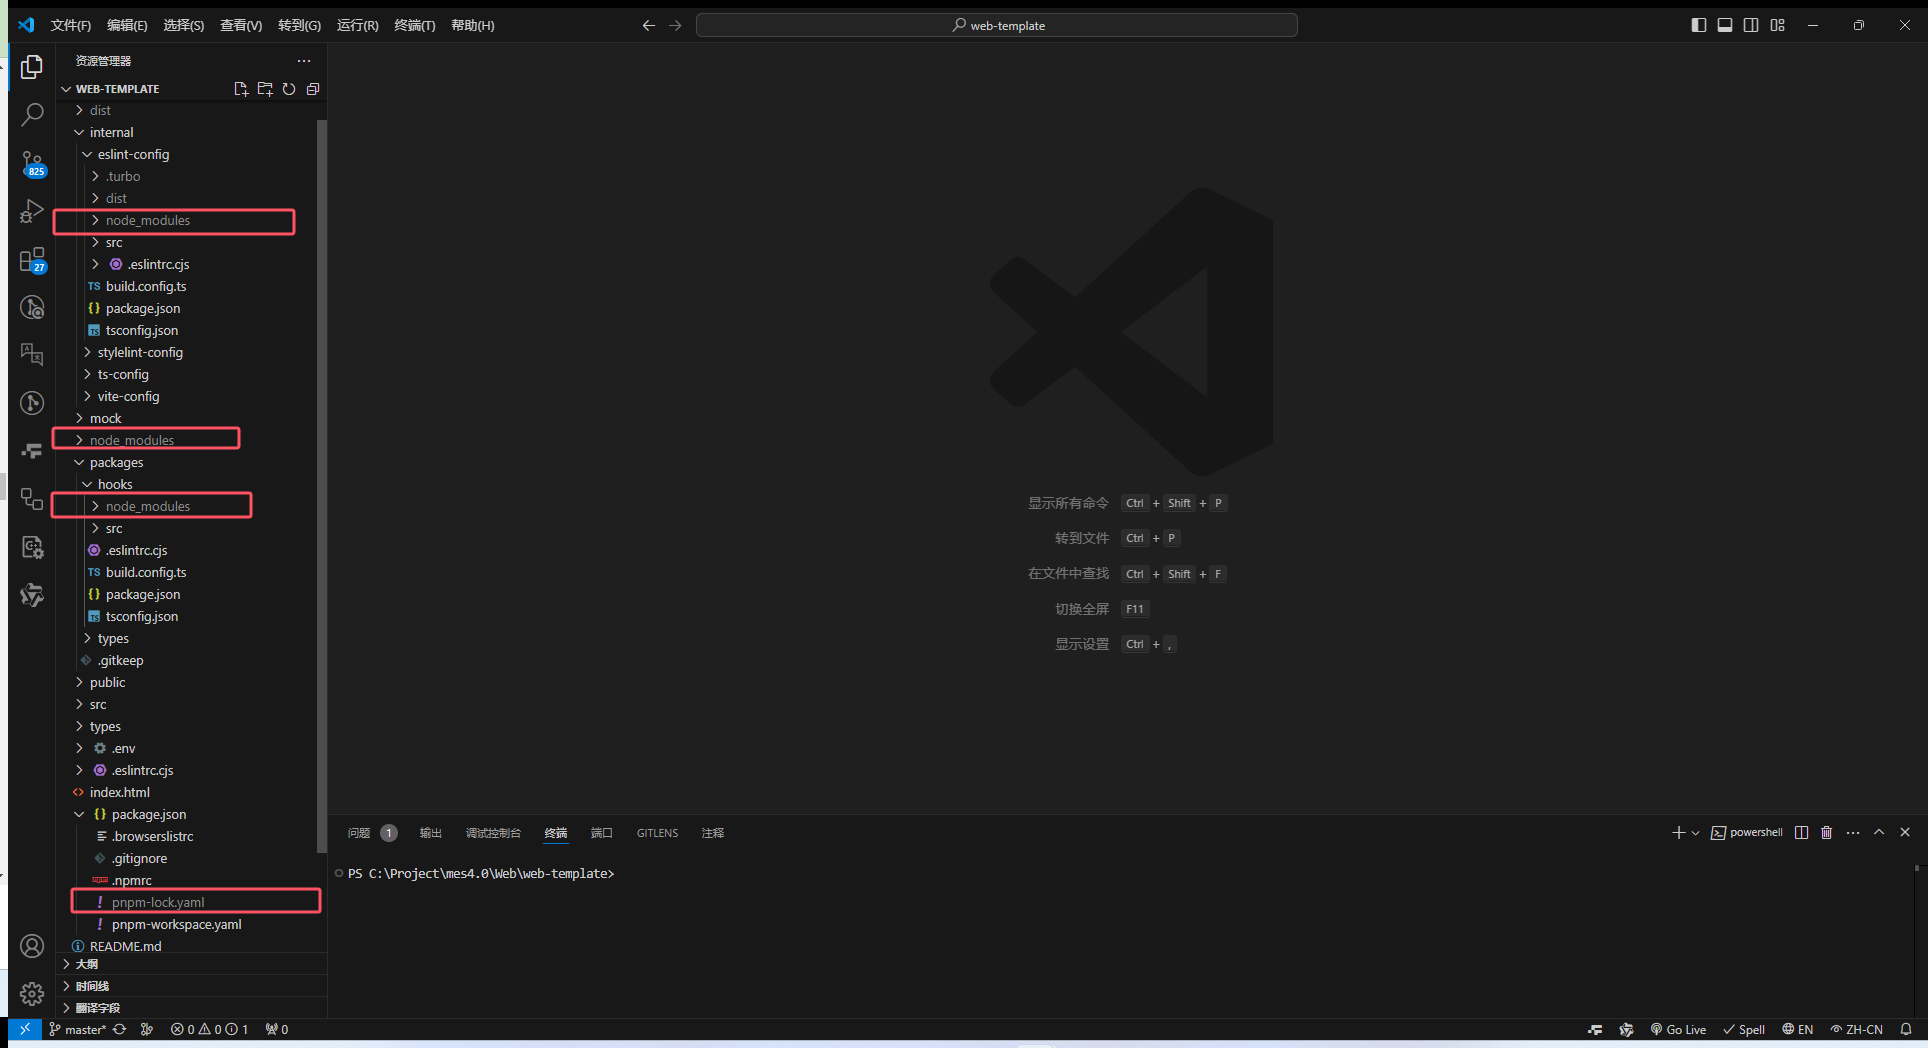Open Source Control view with 825 badge

[32, 163]
